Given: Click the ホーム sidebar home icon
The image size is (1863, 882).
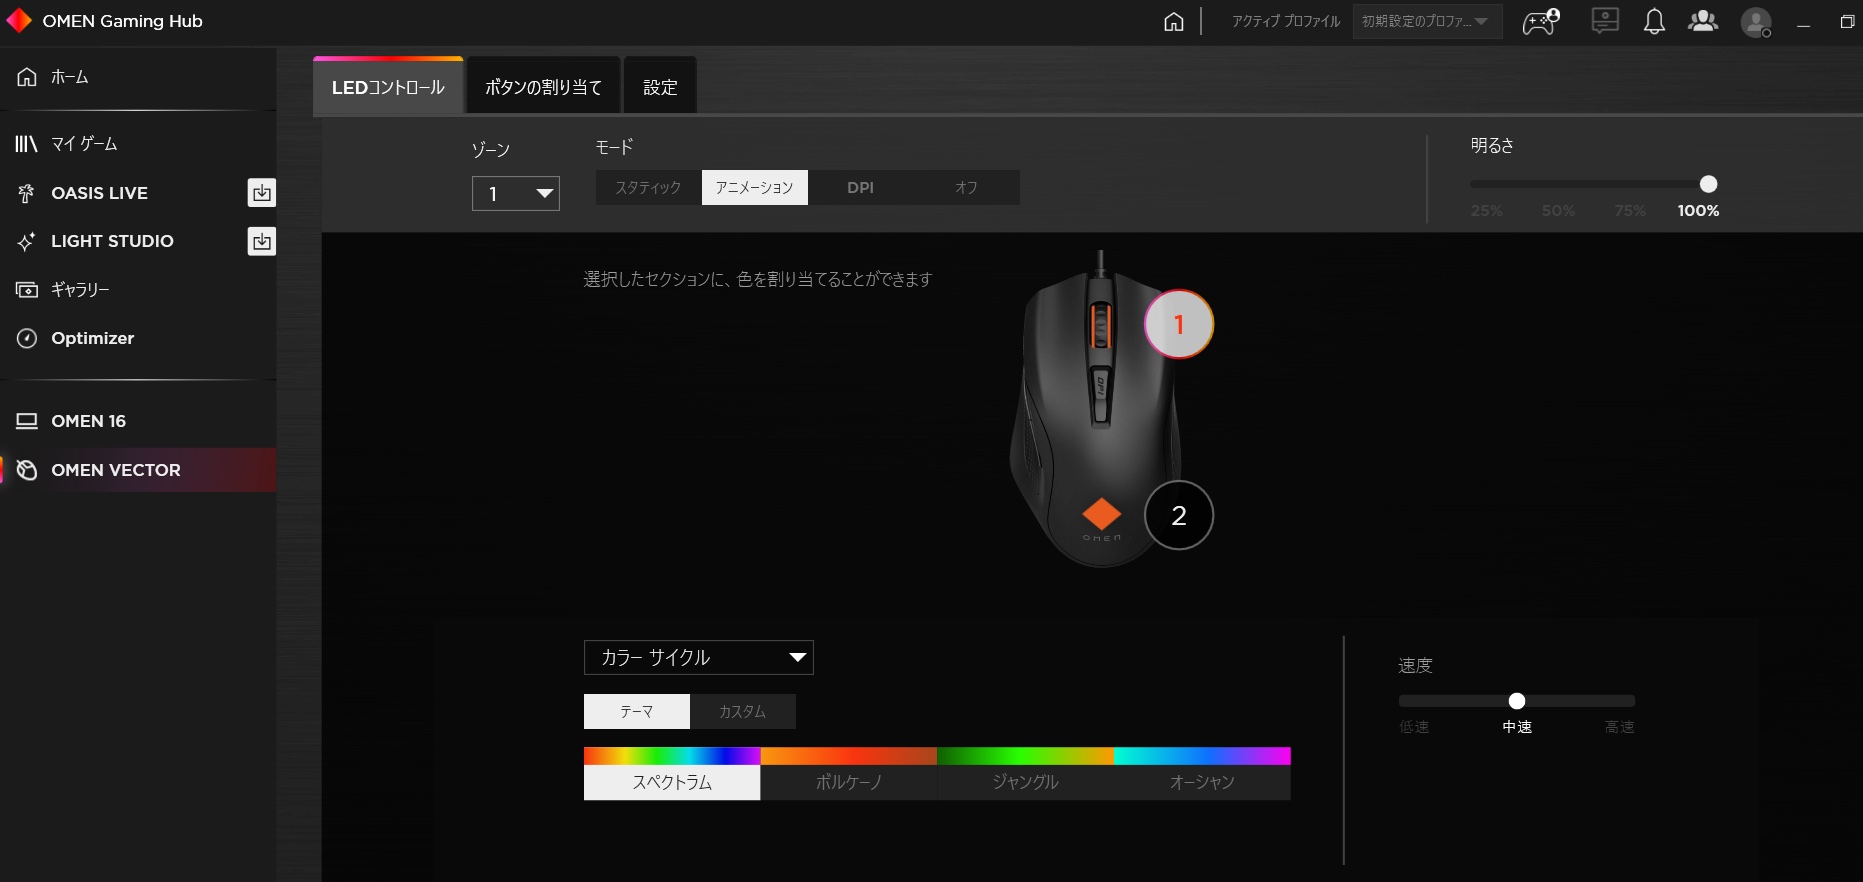Looking at the screenshot, I should click(27, 76).
